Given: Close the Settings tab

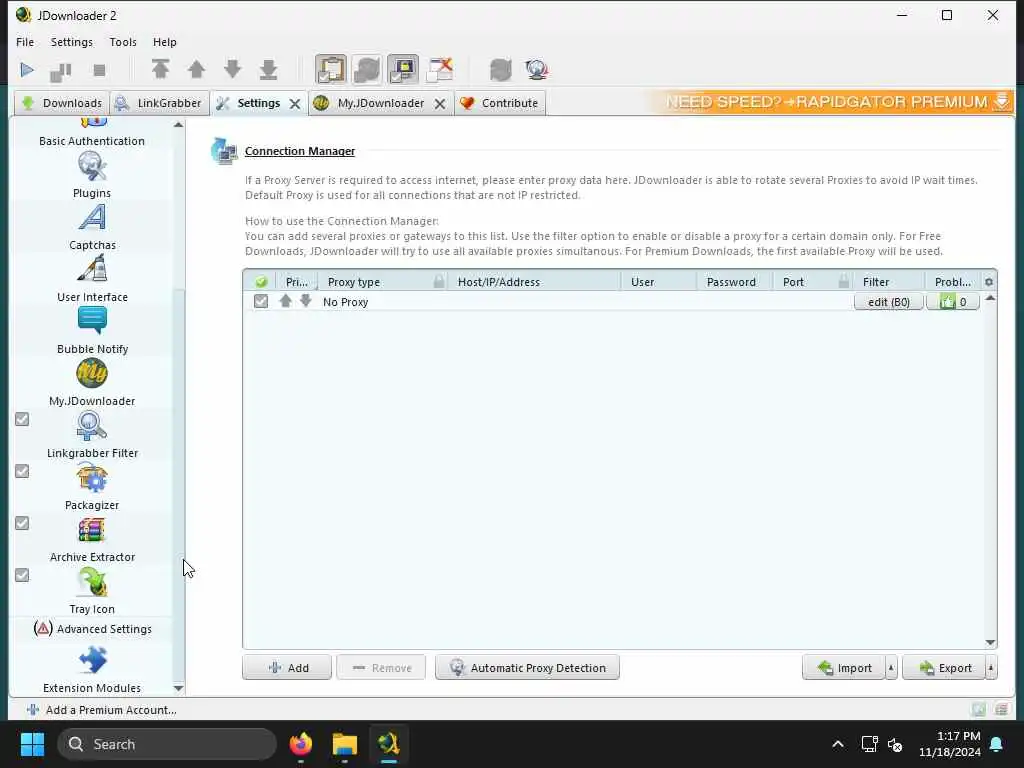Looking at the screenshot, I should coord(295,104).
